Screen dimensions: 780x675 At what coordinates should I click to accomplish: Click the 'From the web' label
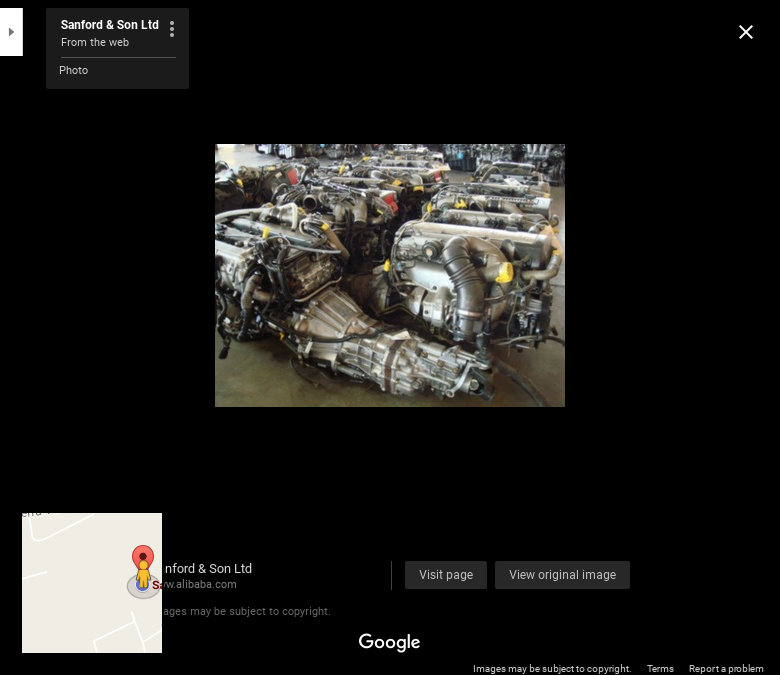(95, 42)
